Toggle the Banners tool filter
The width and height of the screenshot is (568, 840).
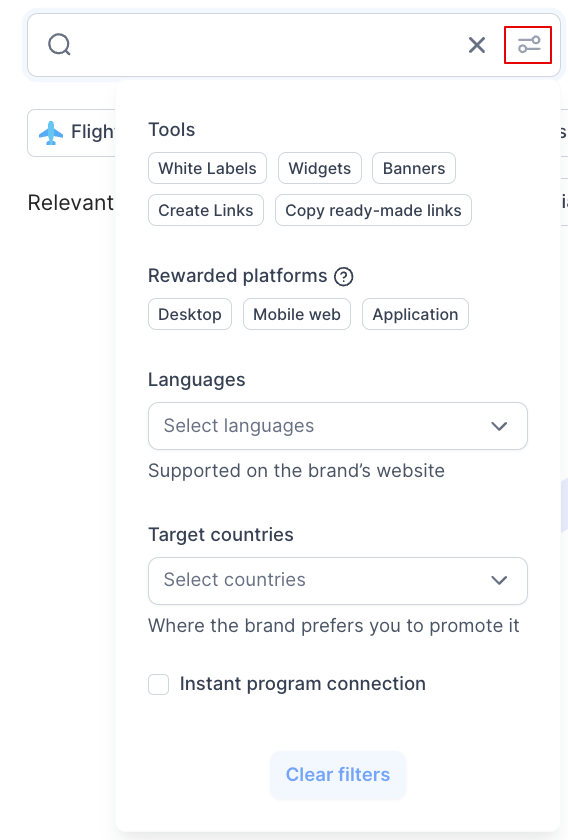coord(414,168)
